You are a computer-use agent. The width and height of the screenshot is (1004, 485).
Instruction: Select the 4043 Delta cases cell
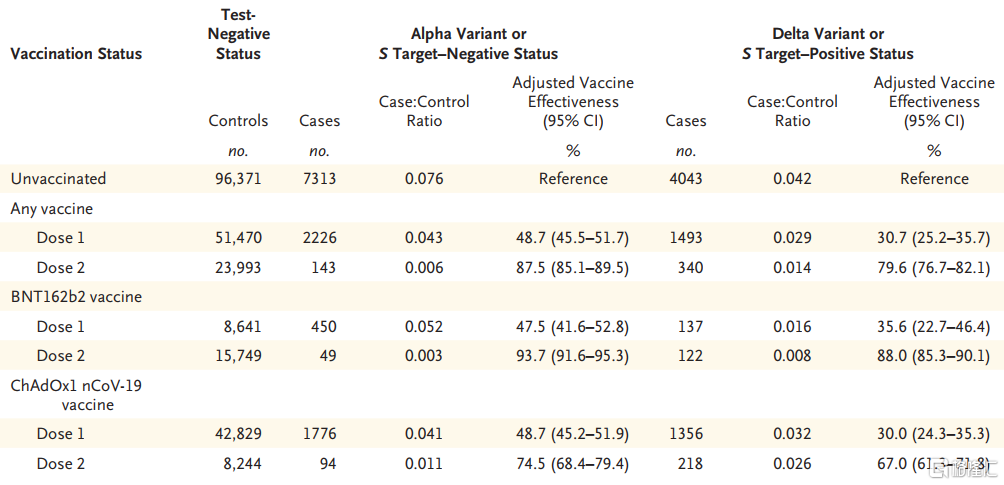tap(685, 179)
